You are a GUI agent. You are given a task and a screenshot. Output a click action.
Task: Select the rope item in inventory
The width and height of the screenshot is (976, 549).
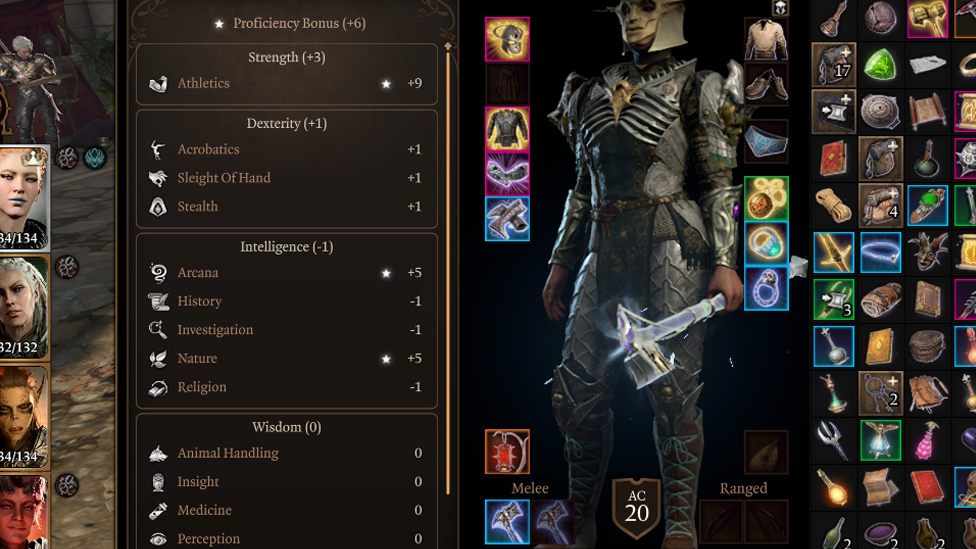[x=833, y=205]
